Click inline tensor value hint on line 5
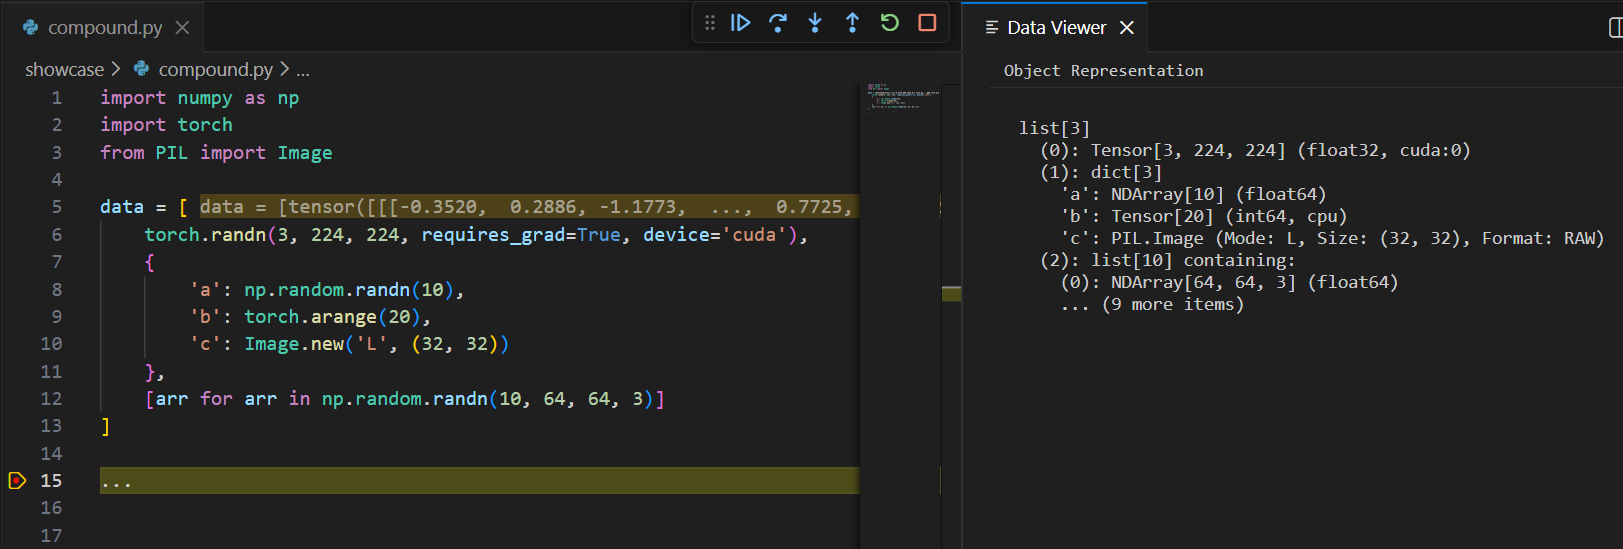Image resolution: width=1623 pixels, height=549 pixels. tap(527, 207)
